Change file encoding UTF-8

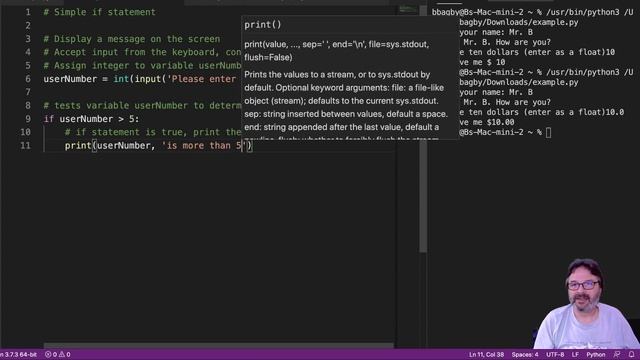pos(555,354)
